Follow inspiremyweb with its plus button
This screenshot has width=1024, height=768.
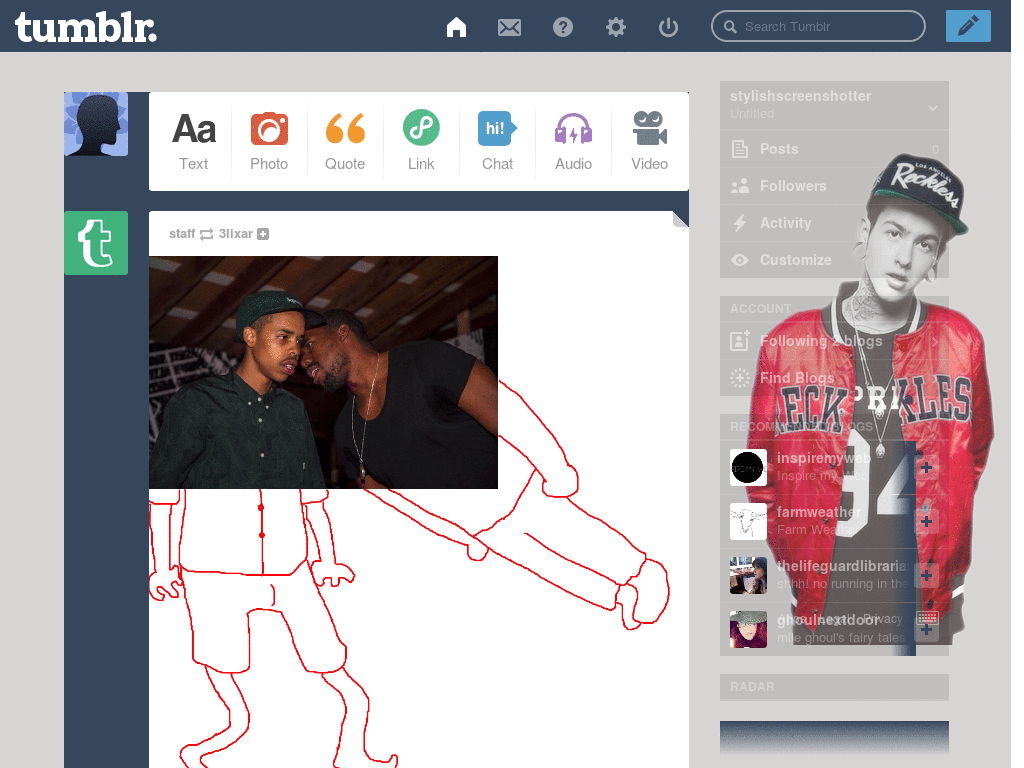coord(926,468)
